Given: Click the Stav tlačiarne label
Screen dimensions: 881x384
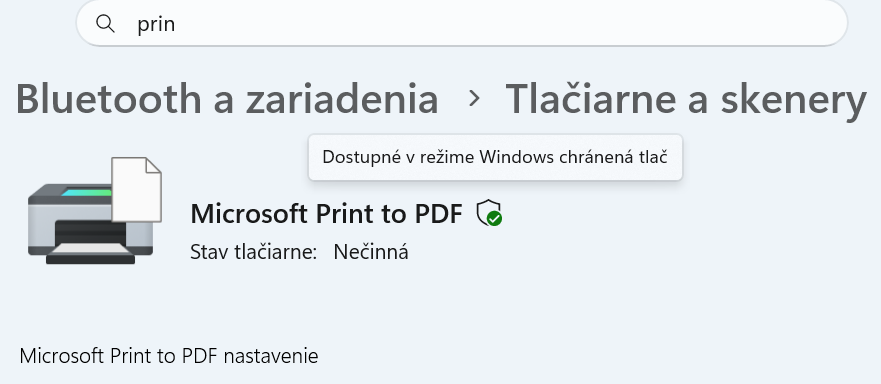Looking at the screenshot, I should tap(254, 252).
